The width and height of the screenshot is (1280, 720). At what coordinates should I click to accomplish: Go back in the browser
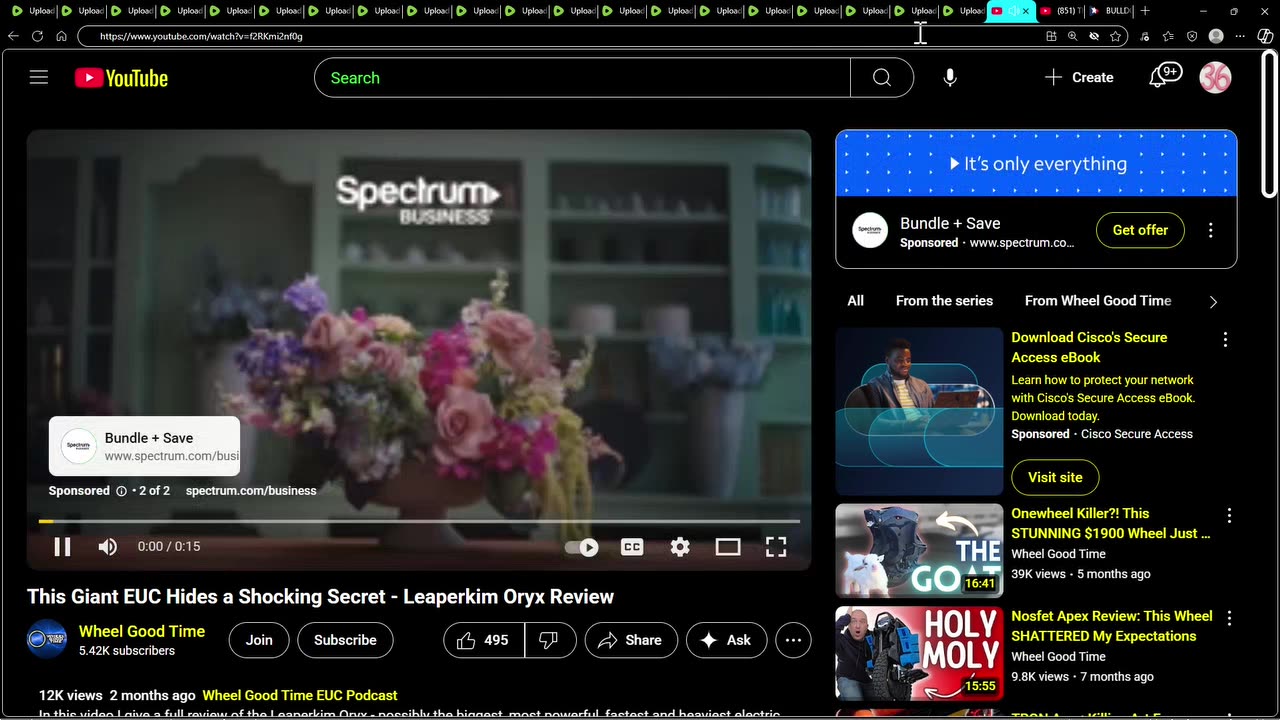pyautogui.click(x=13, y=36)
